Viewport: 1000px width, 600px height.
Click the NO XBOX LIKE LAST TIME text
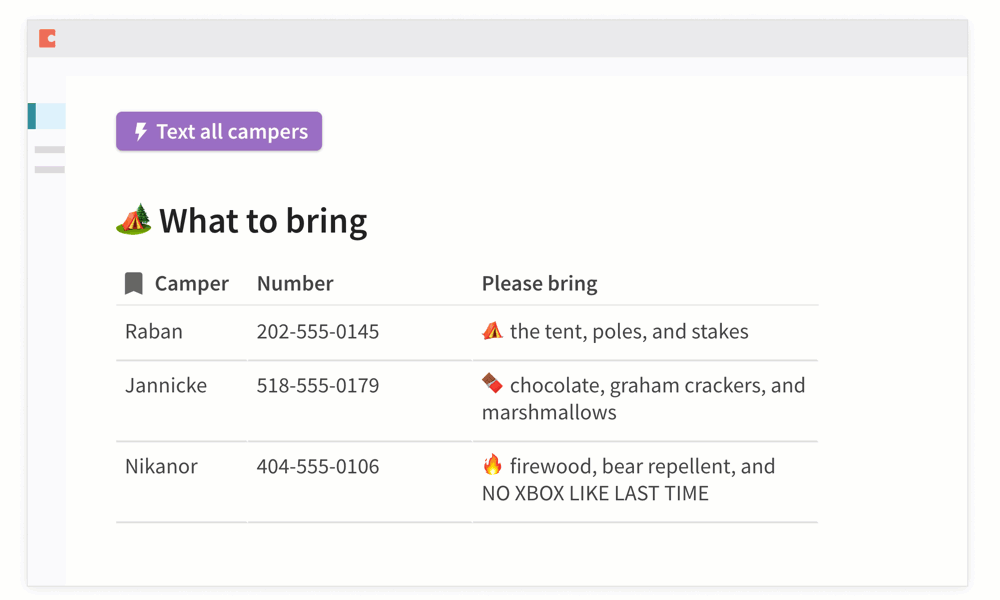[x=595, y=494]
